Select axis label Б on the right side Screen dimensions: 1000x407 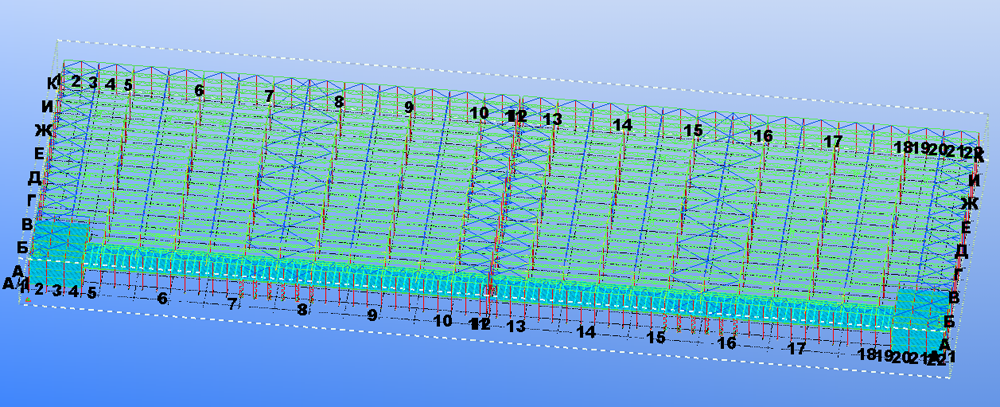pos(949,321)
